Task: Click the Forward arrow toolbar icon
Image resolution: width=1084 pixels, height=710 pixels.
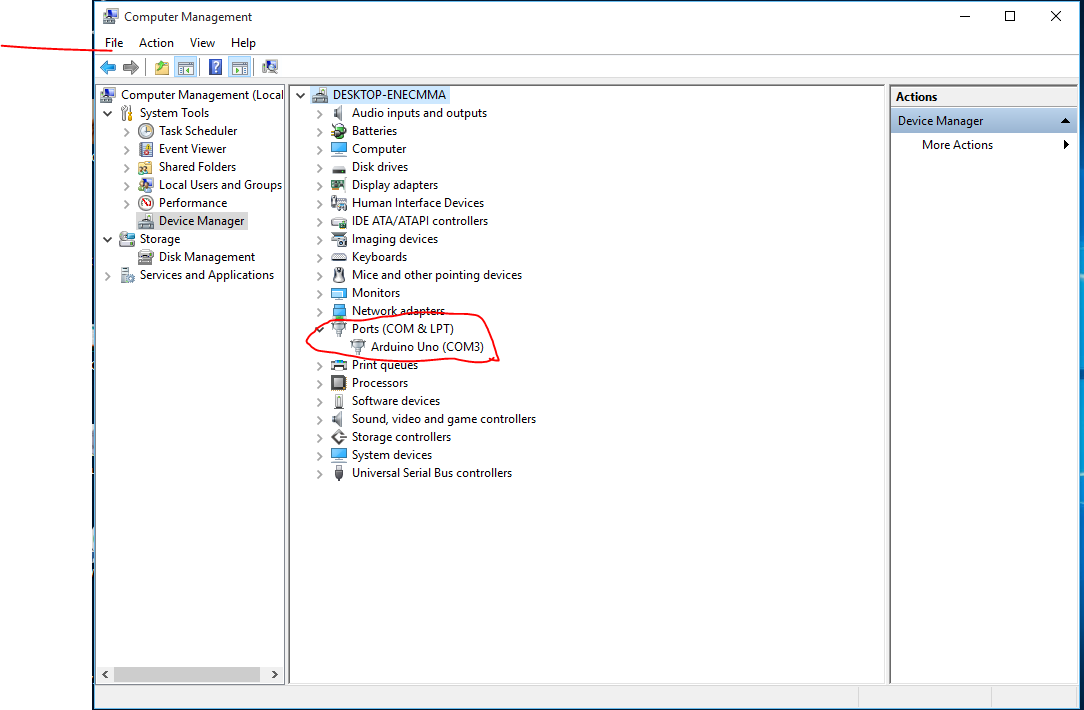Action: point(130,67)
